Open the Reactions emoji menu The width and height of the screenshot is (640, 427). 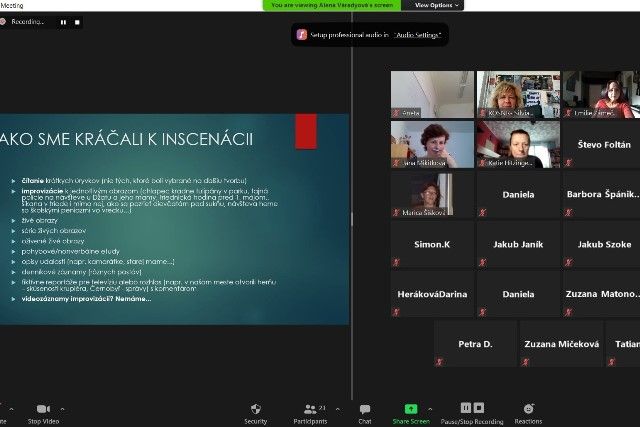(528, 409)
